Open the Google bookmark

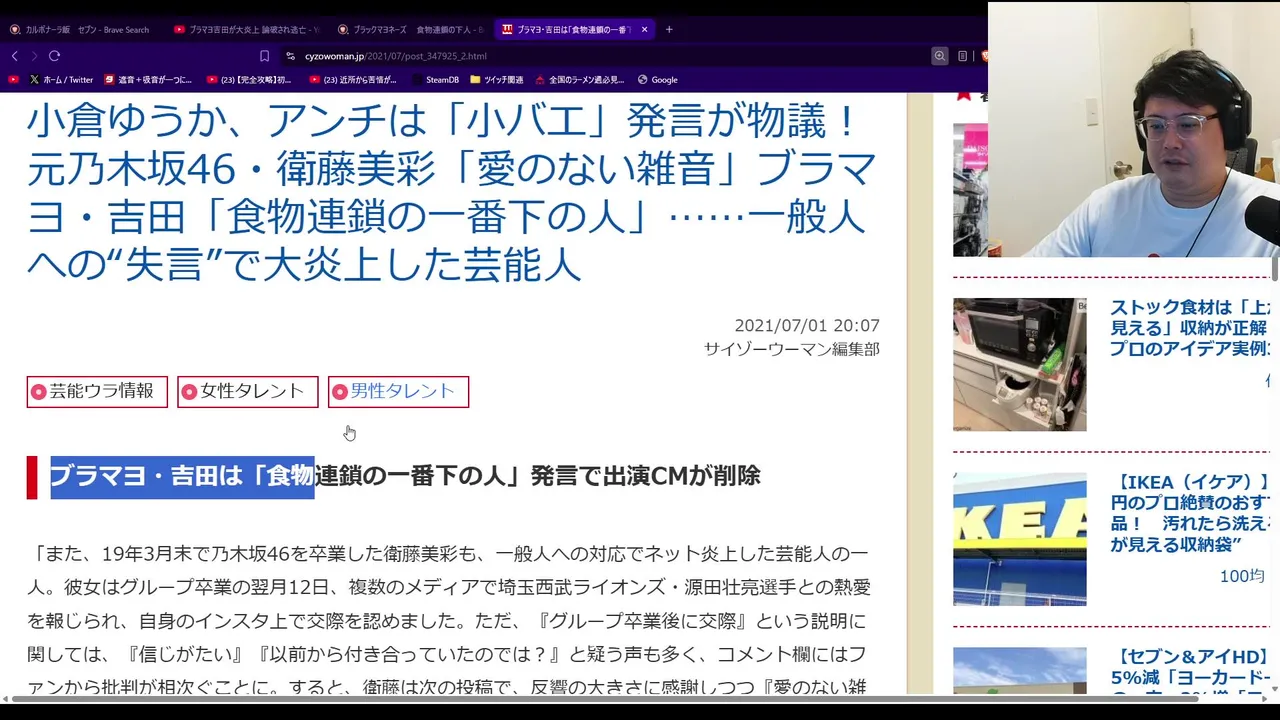657,79
